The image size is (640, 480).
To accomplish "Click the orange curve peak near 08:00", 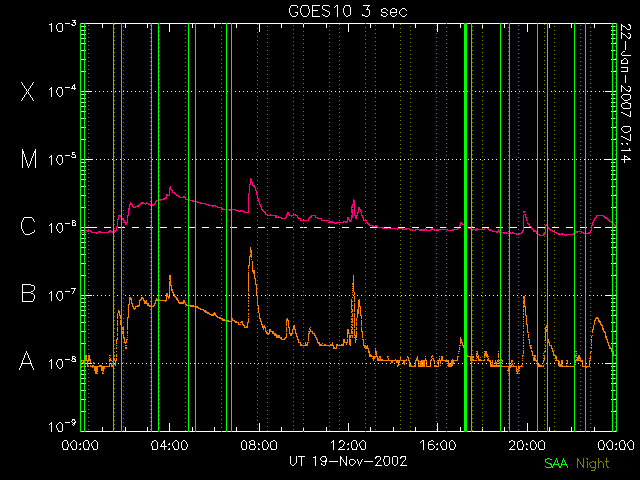I will (251, 248).
